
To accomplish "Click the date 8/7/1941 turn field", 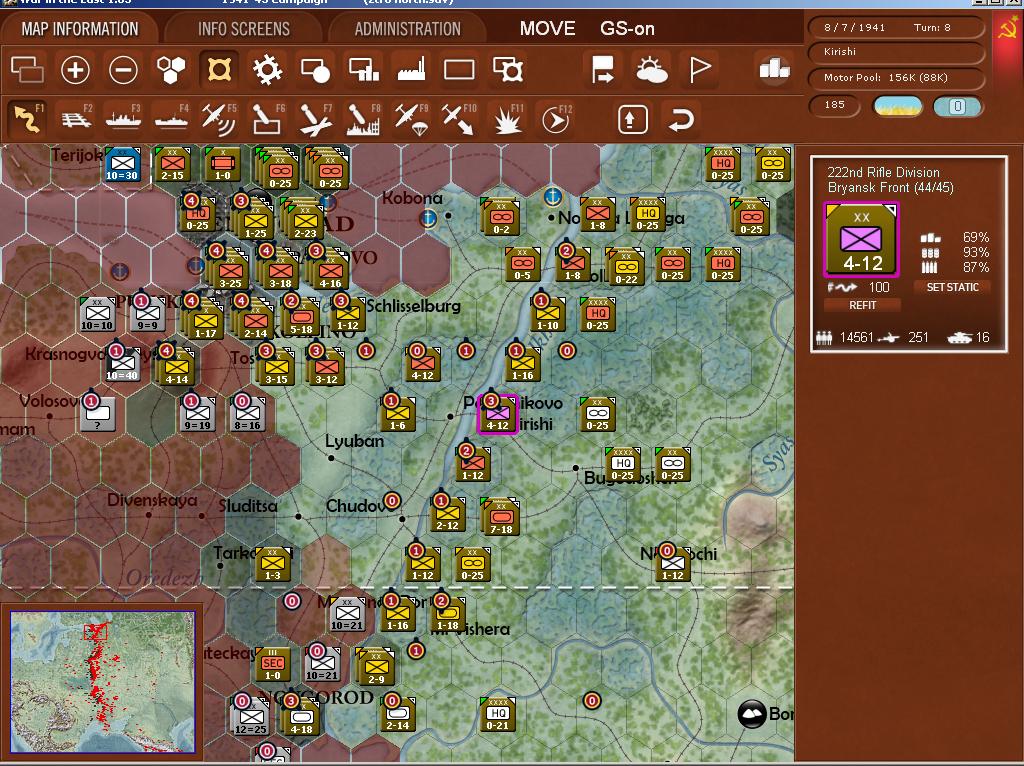I will pyautogui.click(x=895, y=27).
